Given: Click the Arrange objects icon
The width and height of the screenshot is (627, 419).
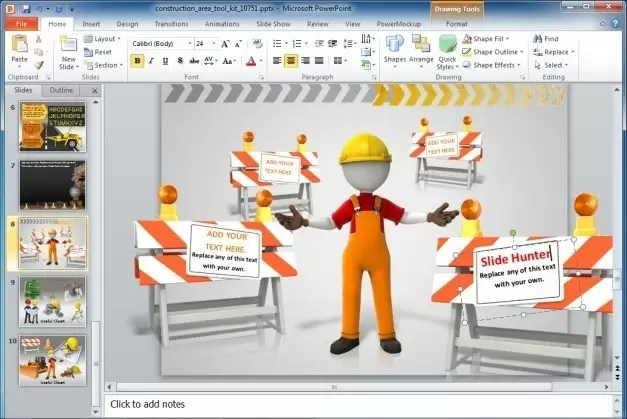Looking at the screenshot, I should pyautogui.click(x=421, y=50).
